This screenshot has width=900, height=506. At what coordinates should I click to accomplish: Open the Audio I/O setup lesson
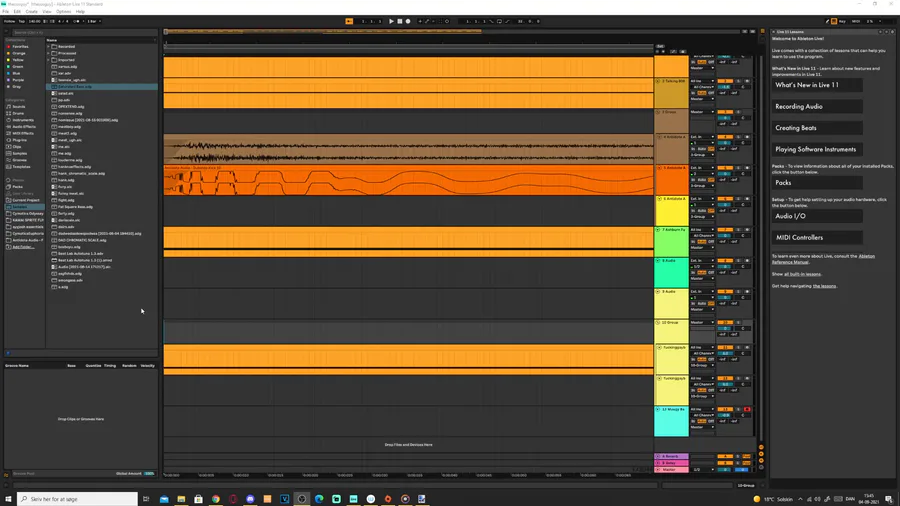816,216
